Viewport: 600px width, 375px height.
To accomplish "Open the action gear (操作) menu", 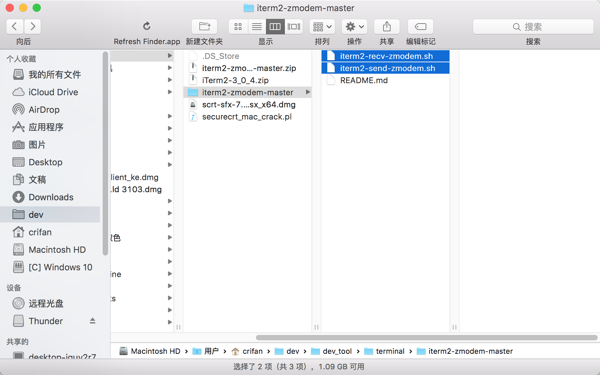I will [354, 26].
